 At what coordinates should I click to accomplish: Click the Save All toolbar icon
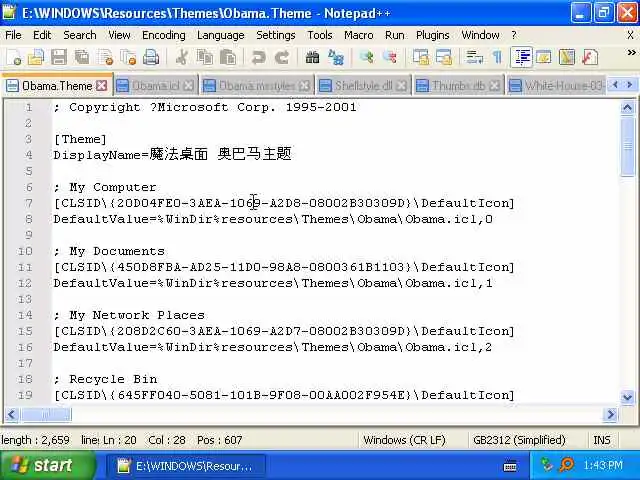[82, 57]
